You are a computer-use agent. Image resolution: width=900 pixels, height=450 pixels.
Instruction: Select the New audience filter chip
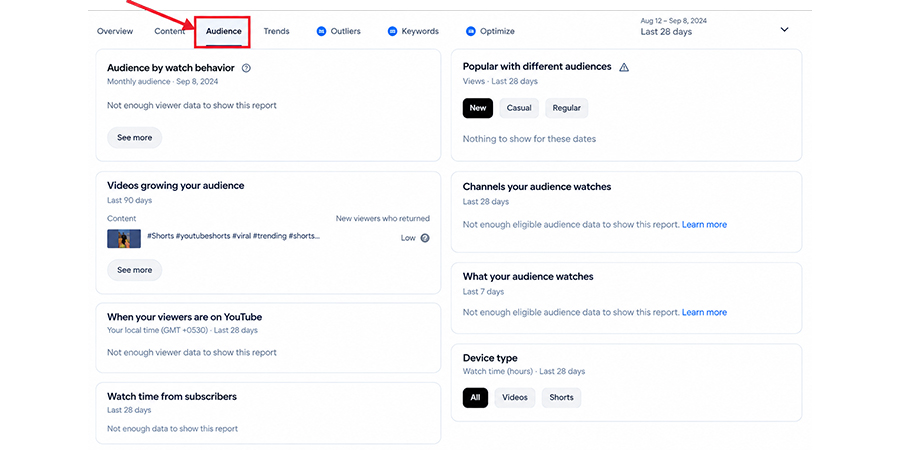[478, 108]
